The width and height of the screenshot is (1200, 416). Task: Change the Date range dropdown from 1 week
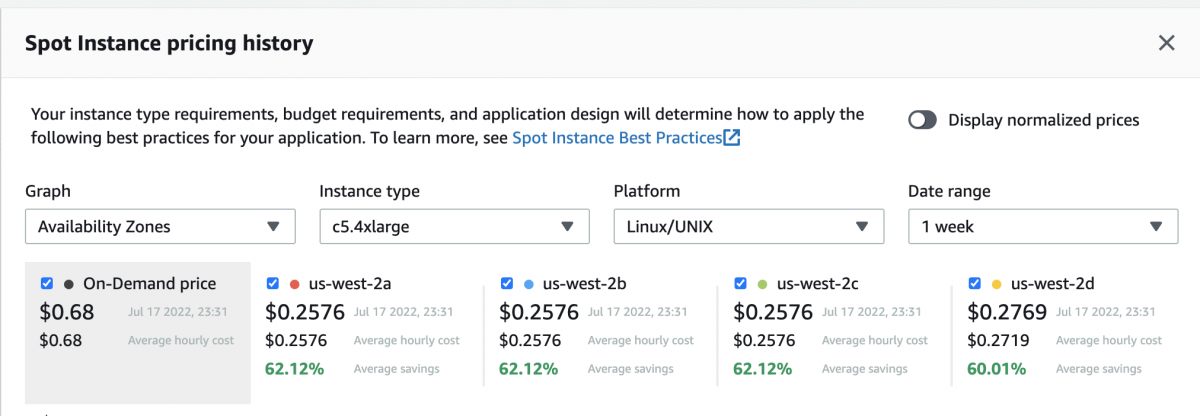tap(1043, 226)
